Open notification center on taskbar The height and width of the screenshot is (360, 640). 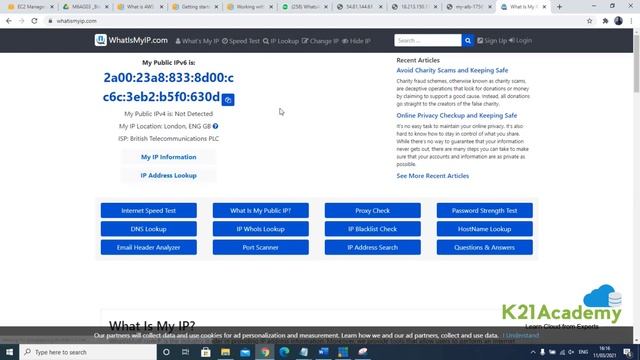pos(627,352)
